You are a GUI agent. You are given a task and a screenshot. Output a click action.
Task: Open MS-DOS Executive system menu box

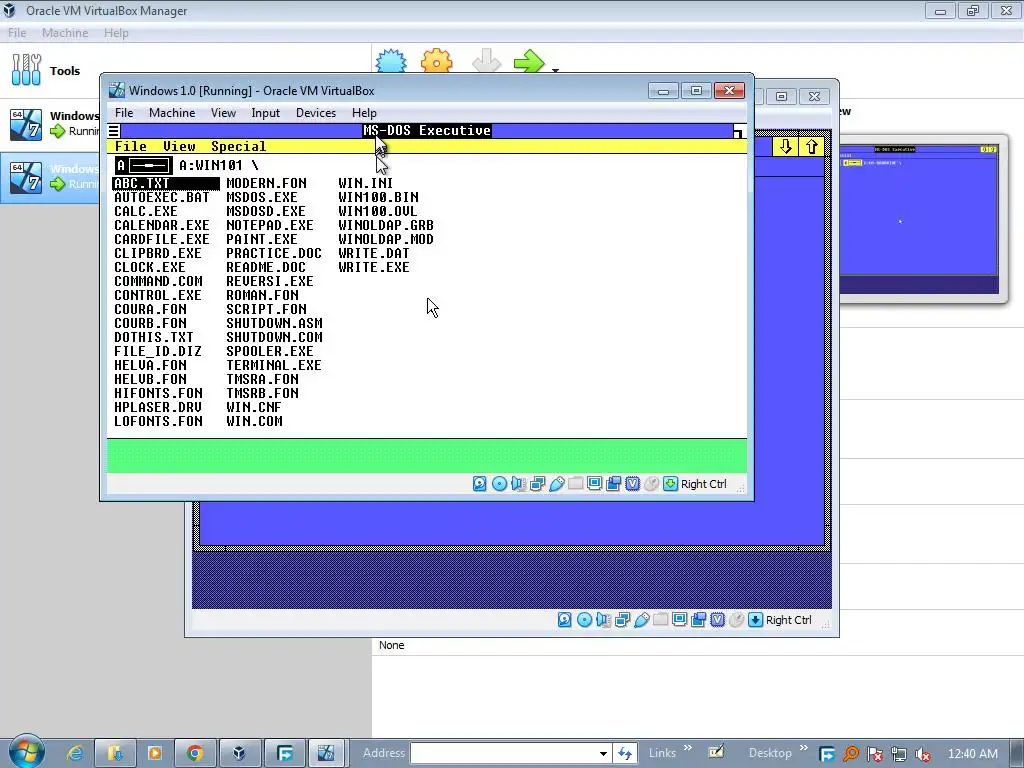(x=114, y=131)
